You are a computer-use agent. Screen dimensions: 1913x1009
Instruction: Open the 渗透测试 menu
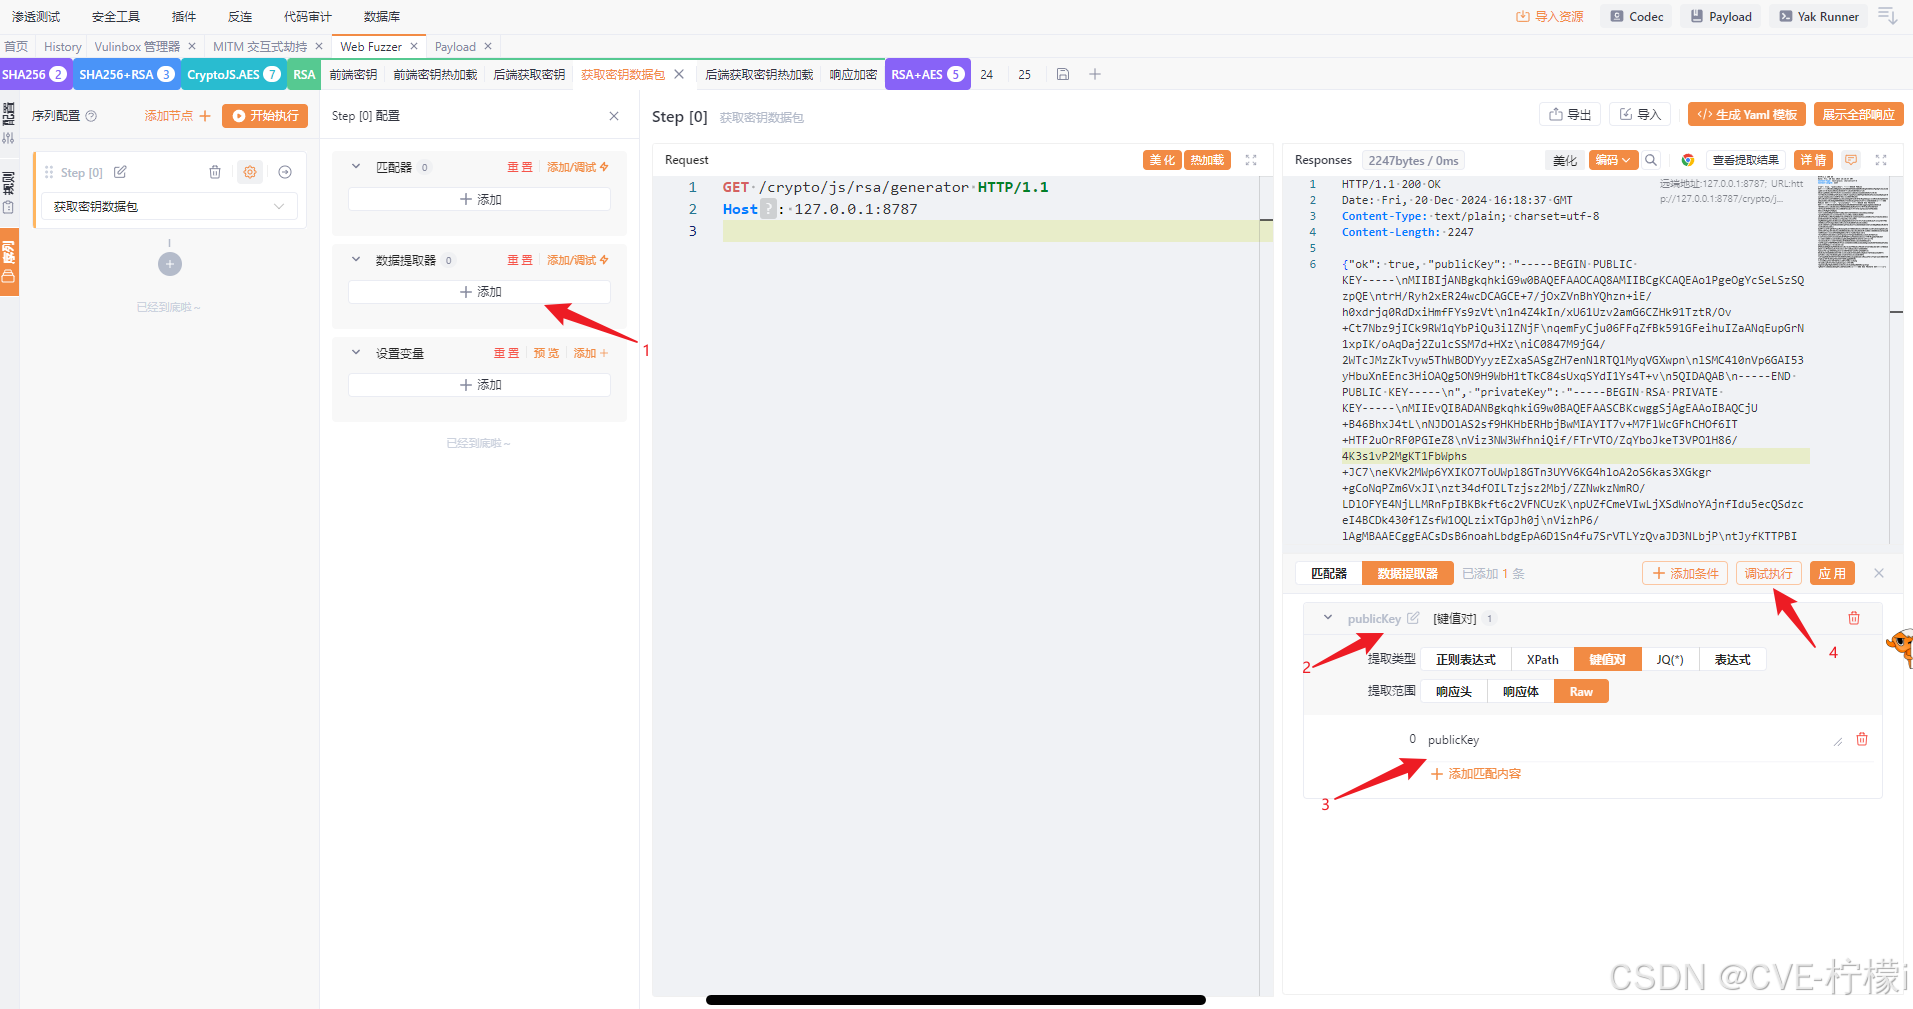36,16
